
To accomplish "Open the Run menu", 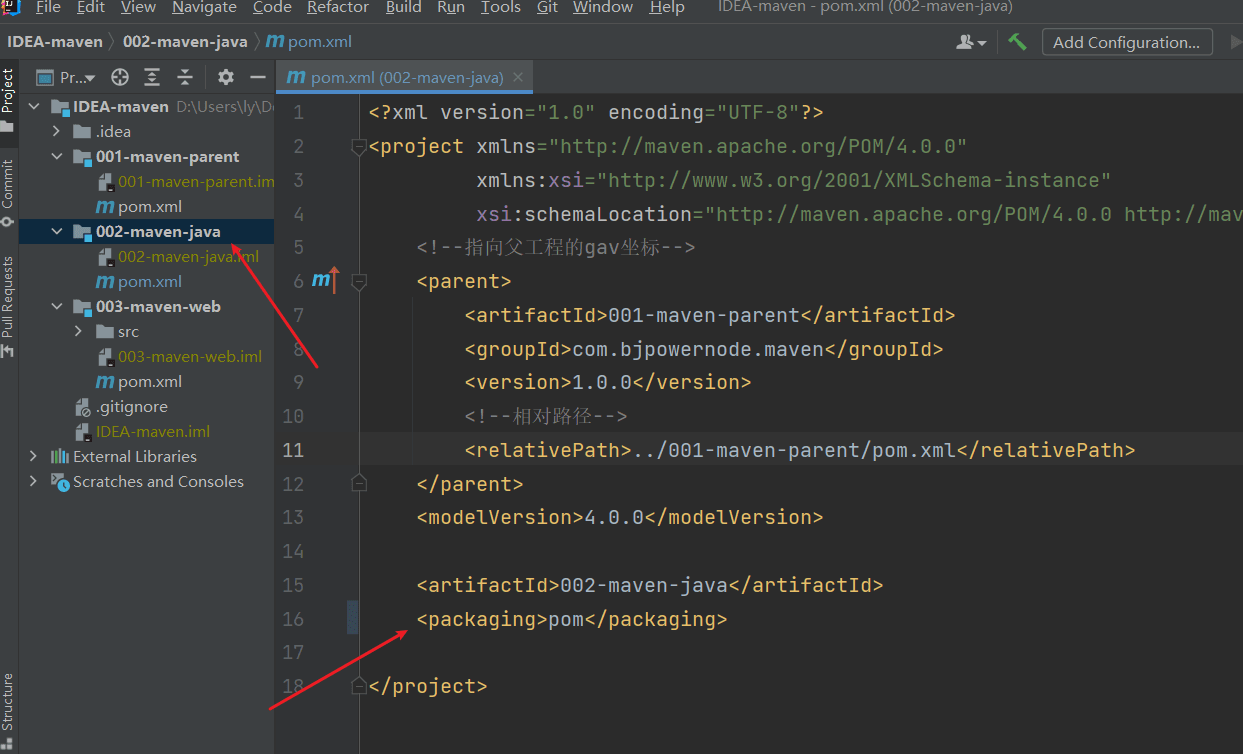I will point(451,8).
